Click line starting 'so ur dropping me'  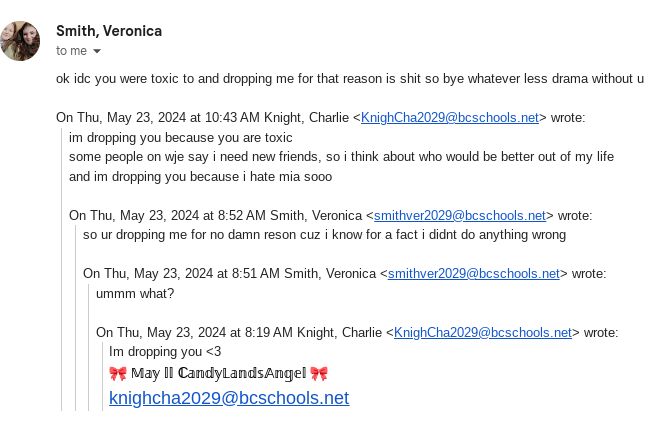(324, 235)
